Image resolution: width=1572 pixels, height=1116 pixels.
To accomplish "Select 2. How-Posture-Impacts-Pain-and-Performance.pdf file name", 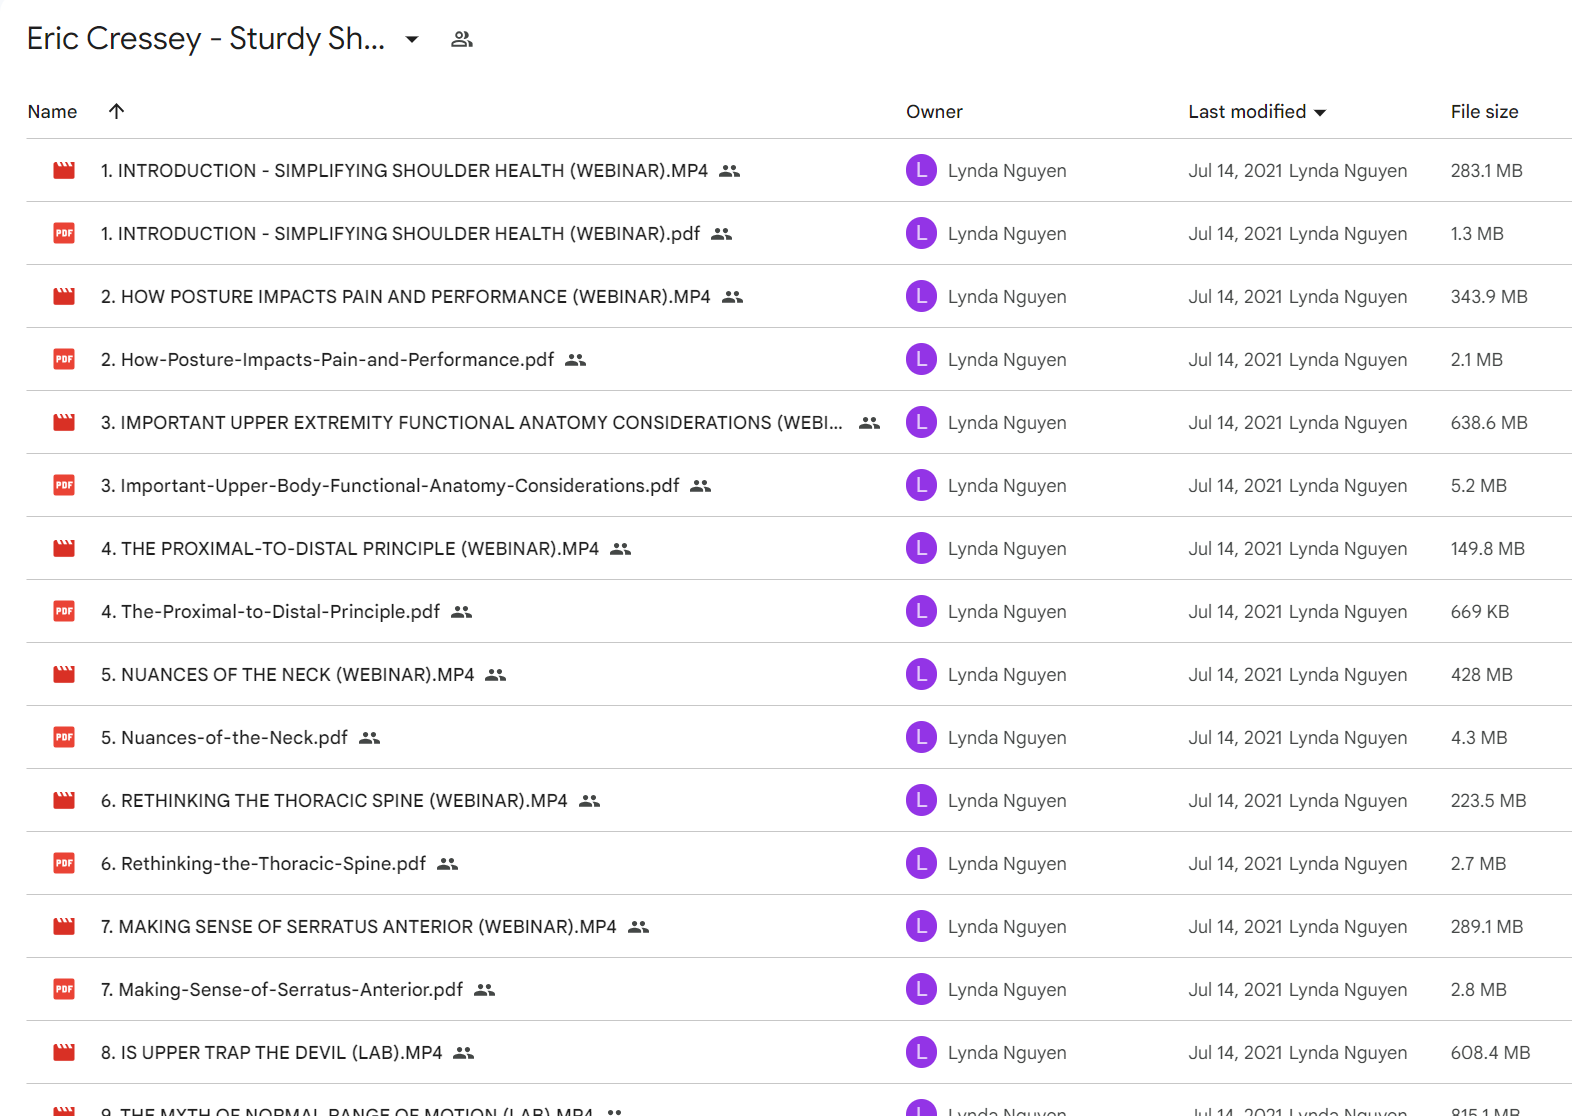I will 327,360.
